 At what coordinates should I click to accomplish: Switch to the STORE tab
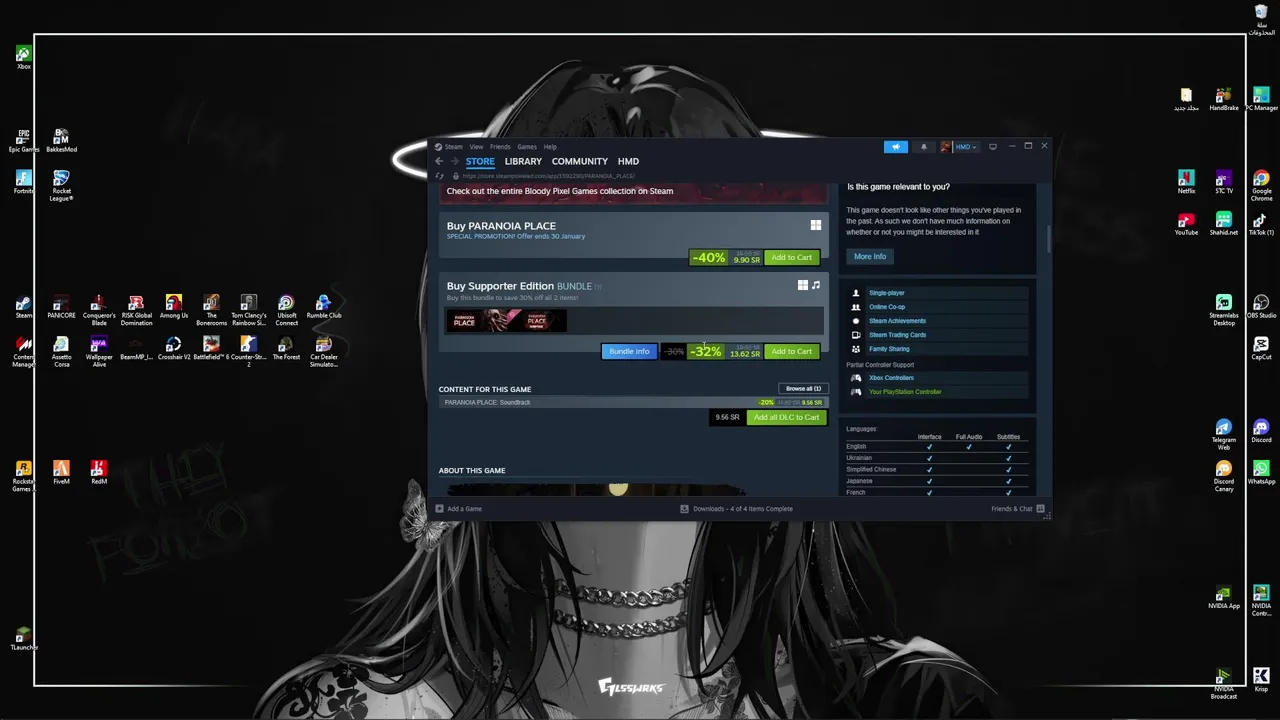point(480,162)
